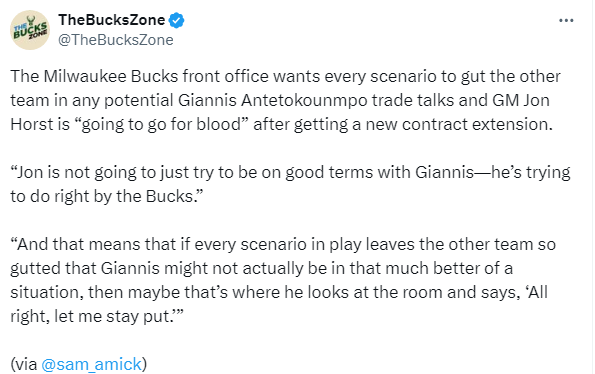
Task: Open the @sam_amick mention link
Action: click(91, 364)
